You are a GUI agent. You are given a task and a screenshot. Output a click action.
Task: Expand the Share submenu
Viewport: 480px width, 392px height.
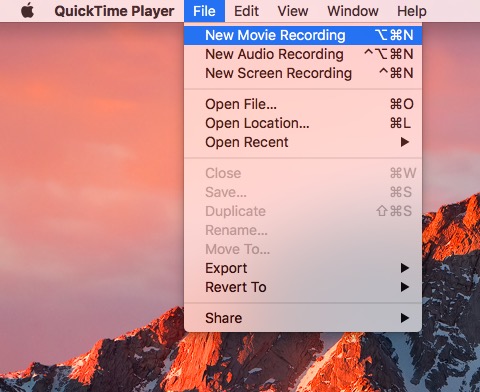click(303, 318)
